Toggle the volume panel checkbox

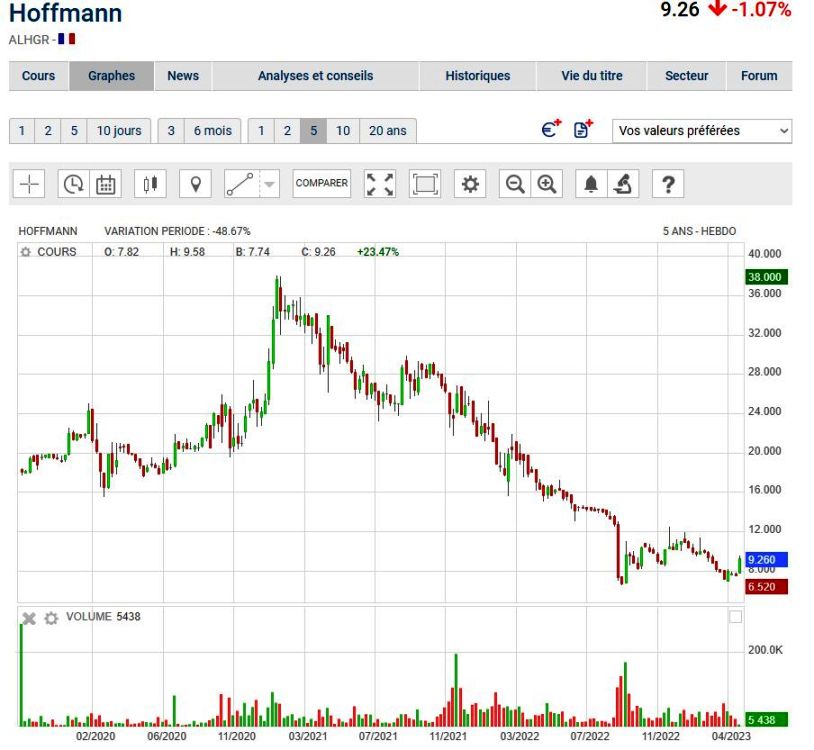(736, 617)
